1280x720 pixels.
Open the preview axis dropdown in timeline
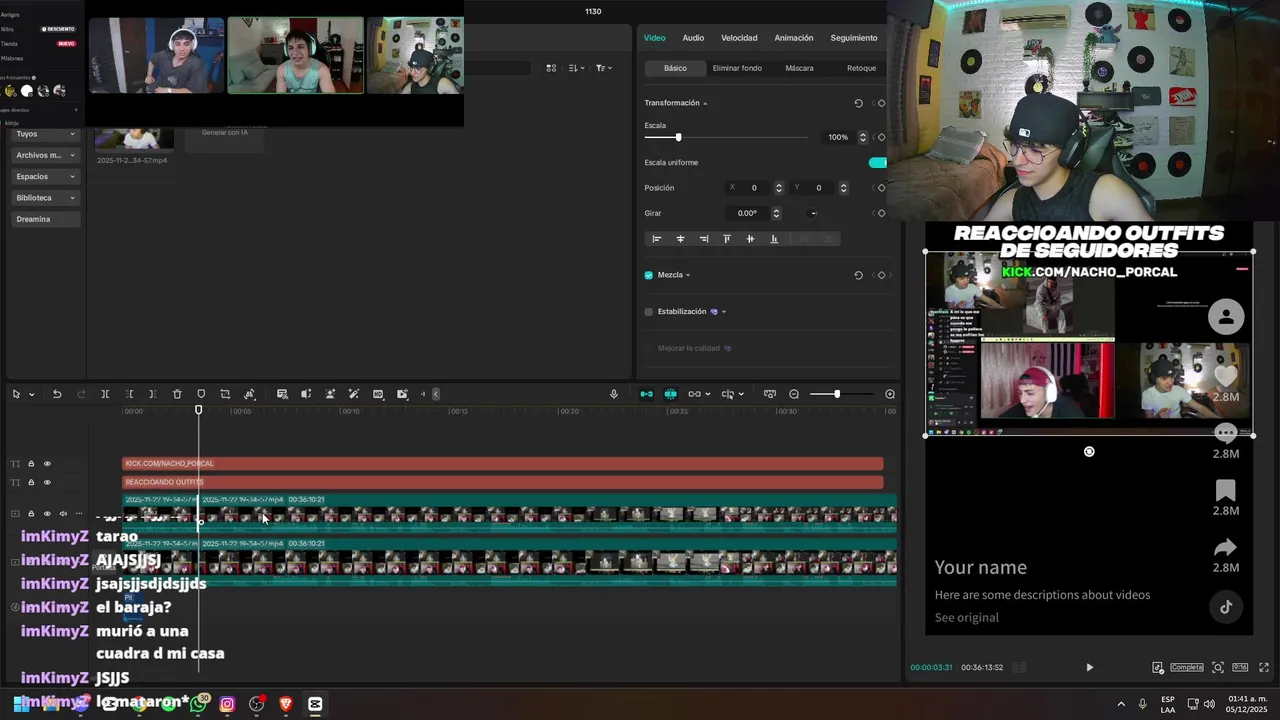click(741, 394)
